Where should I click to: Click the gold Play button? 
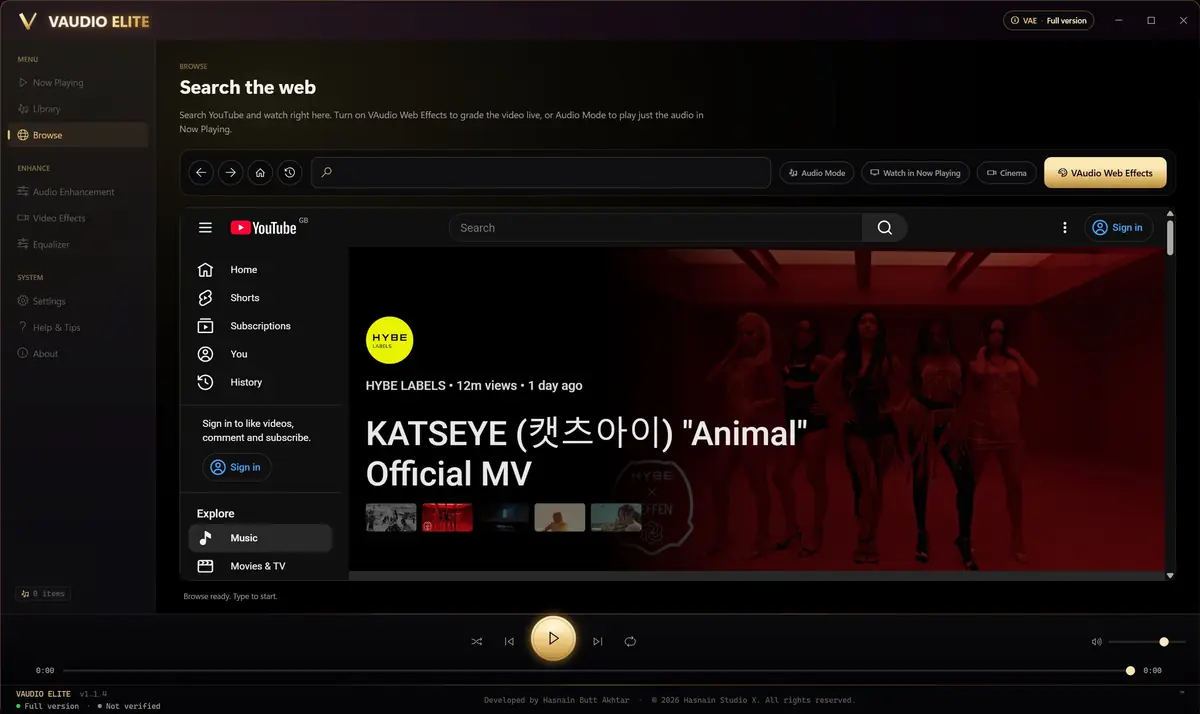553,639
